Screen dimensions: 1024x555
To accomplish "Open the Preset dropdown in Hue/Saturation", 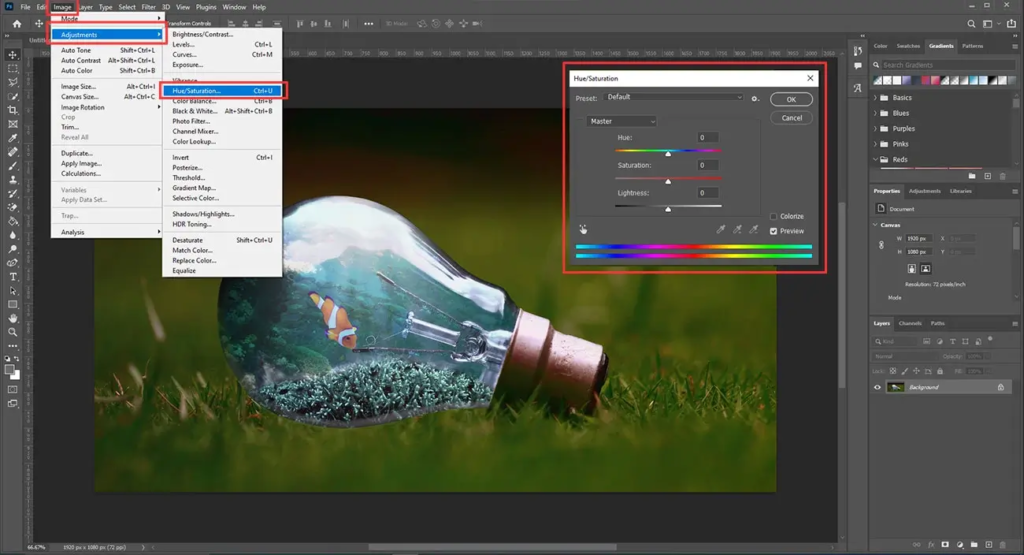I will (x=674, y=97).
